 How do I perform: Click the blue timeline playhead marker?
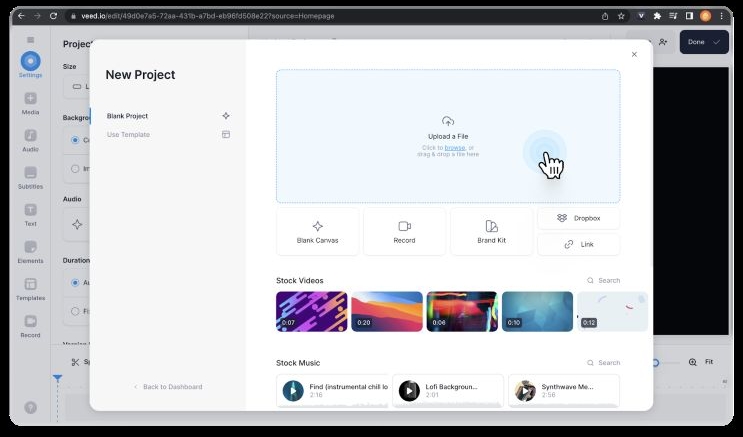click(57, 378)
